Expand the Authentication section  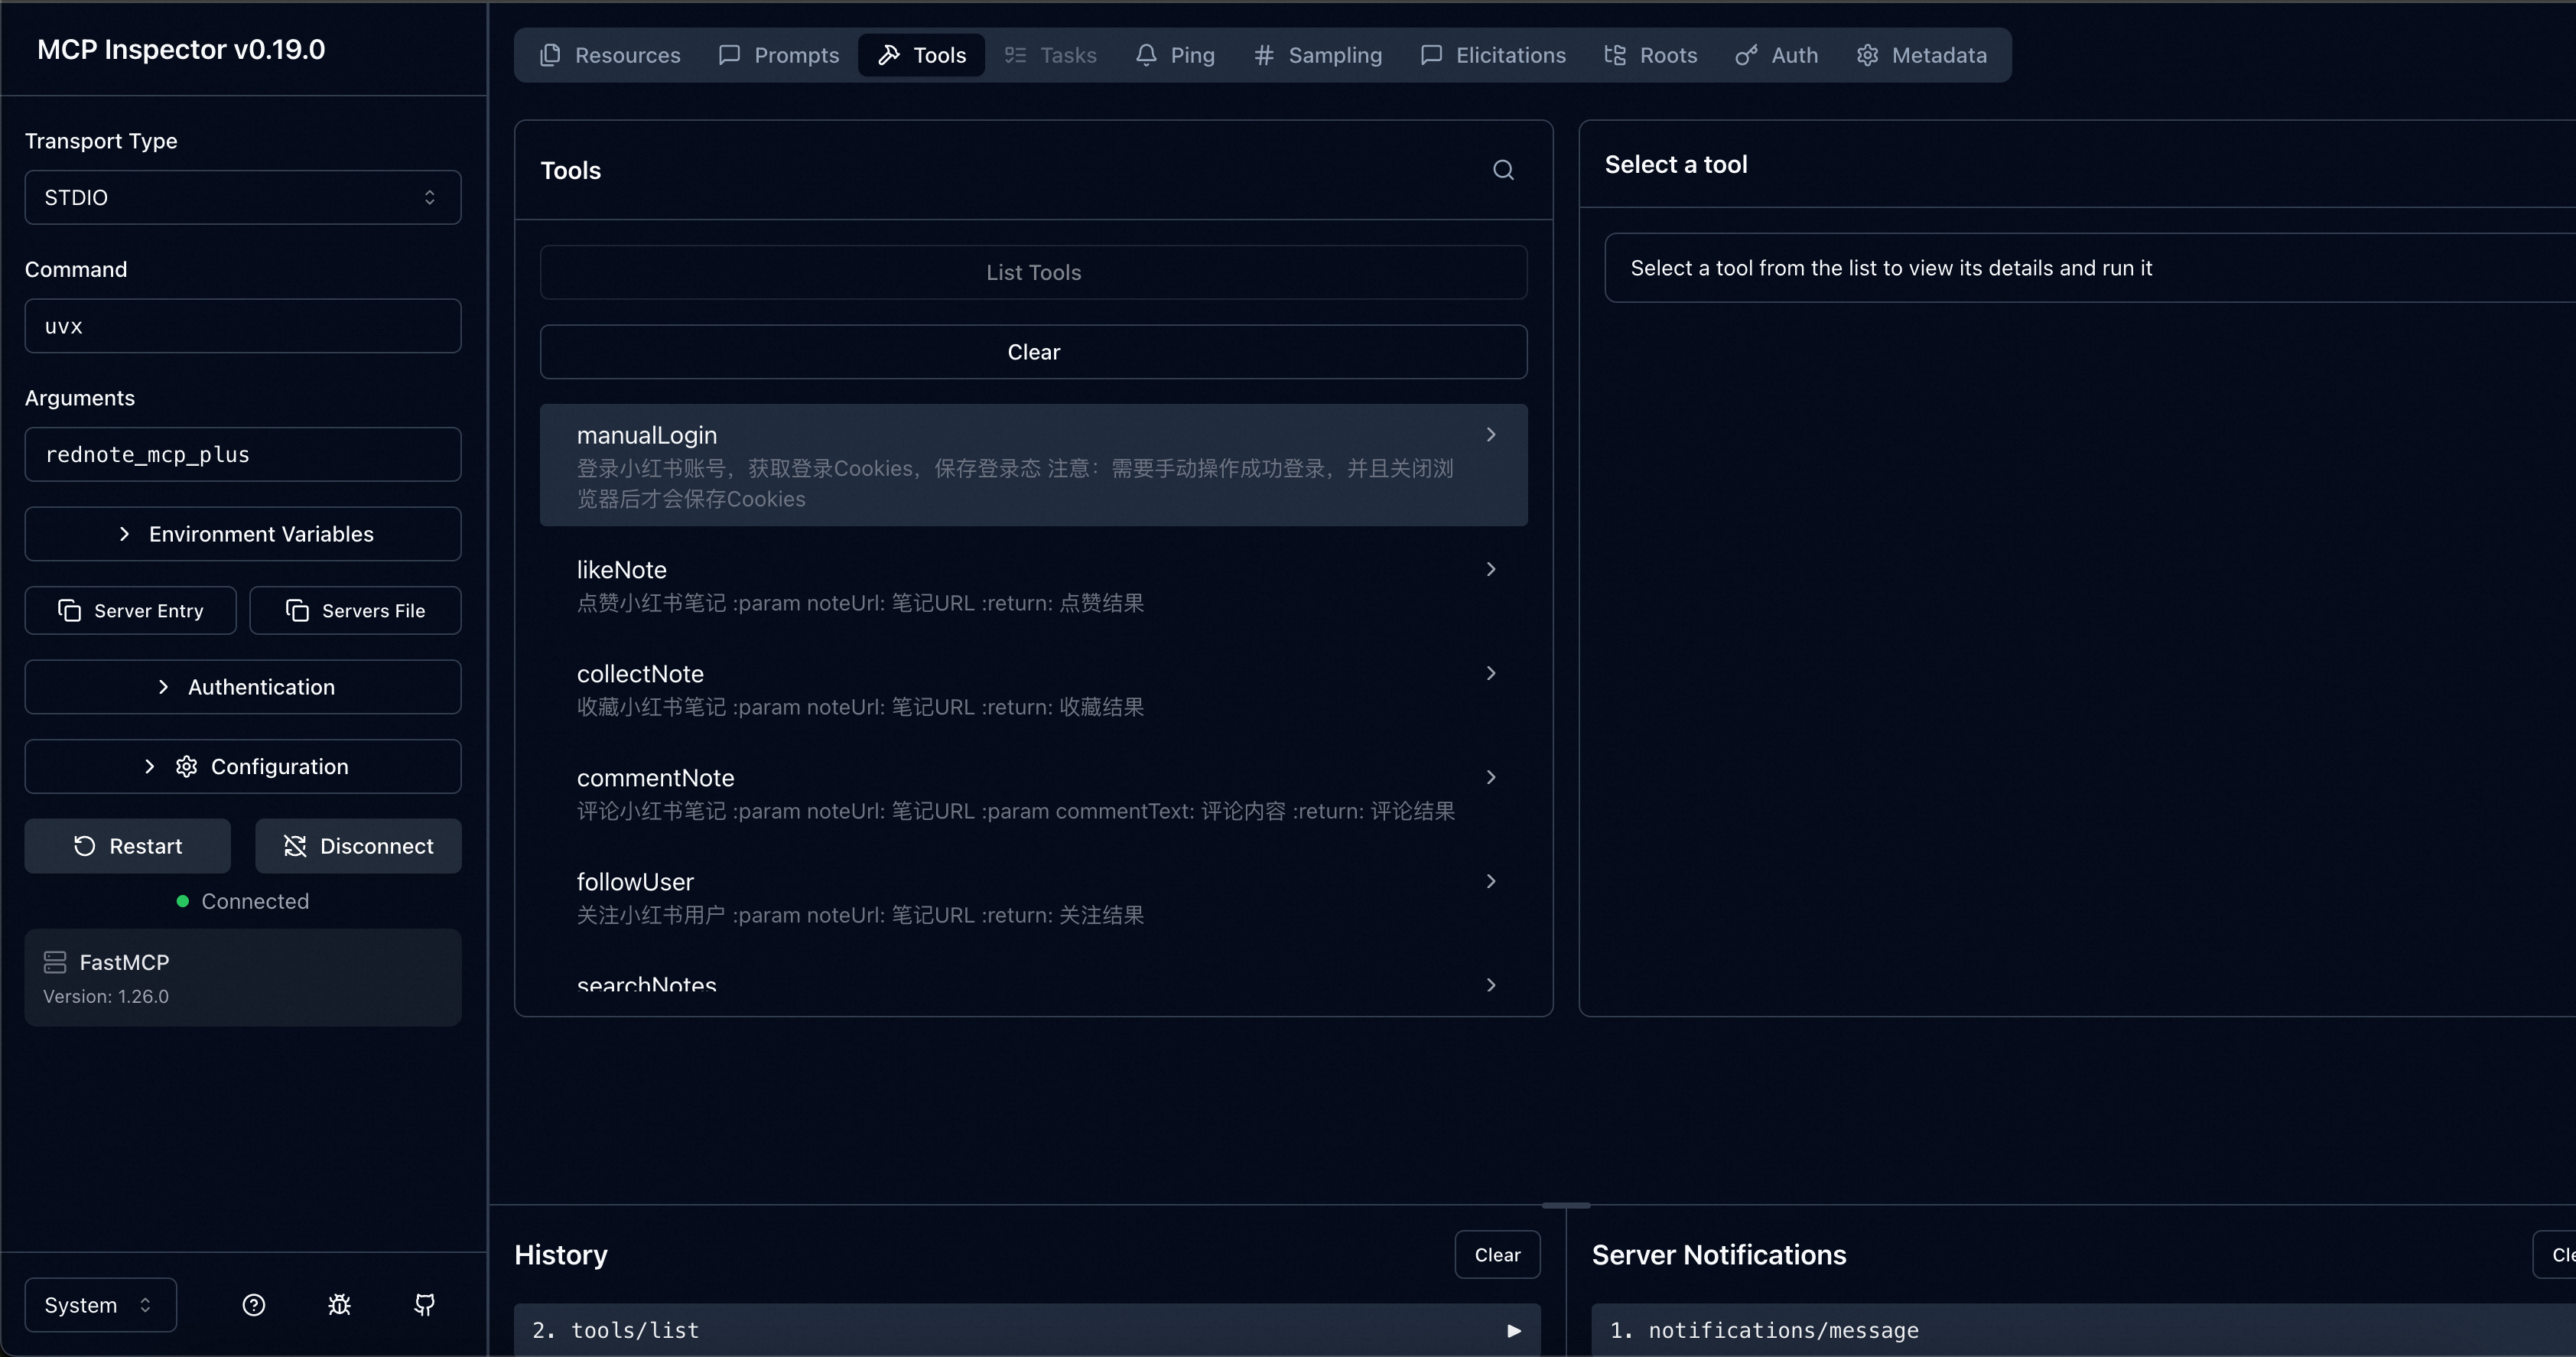pos(242,687)
